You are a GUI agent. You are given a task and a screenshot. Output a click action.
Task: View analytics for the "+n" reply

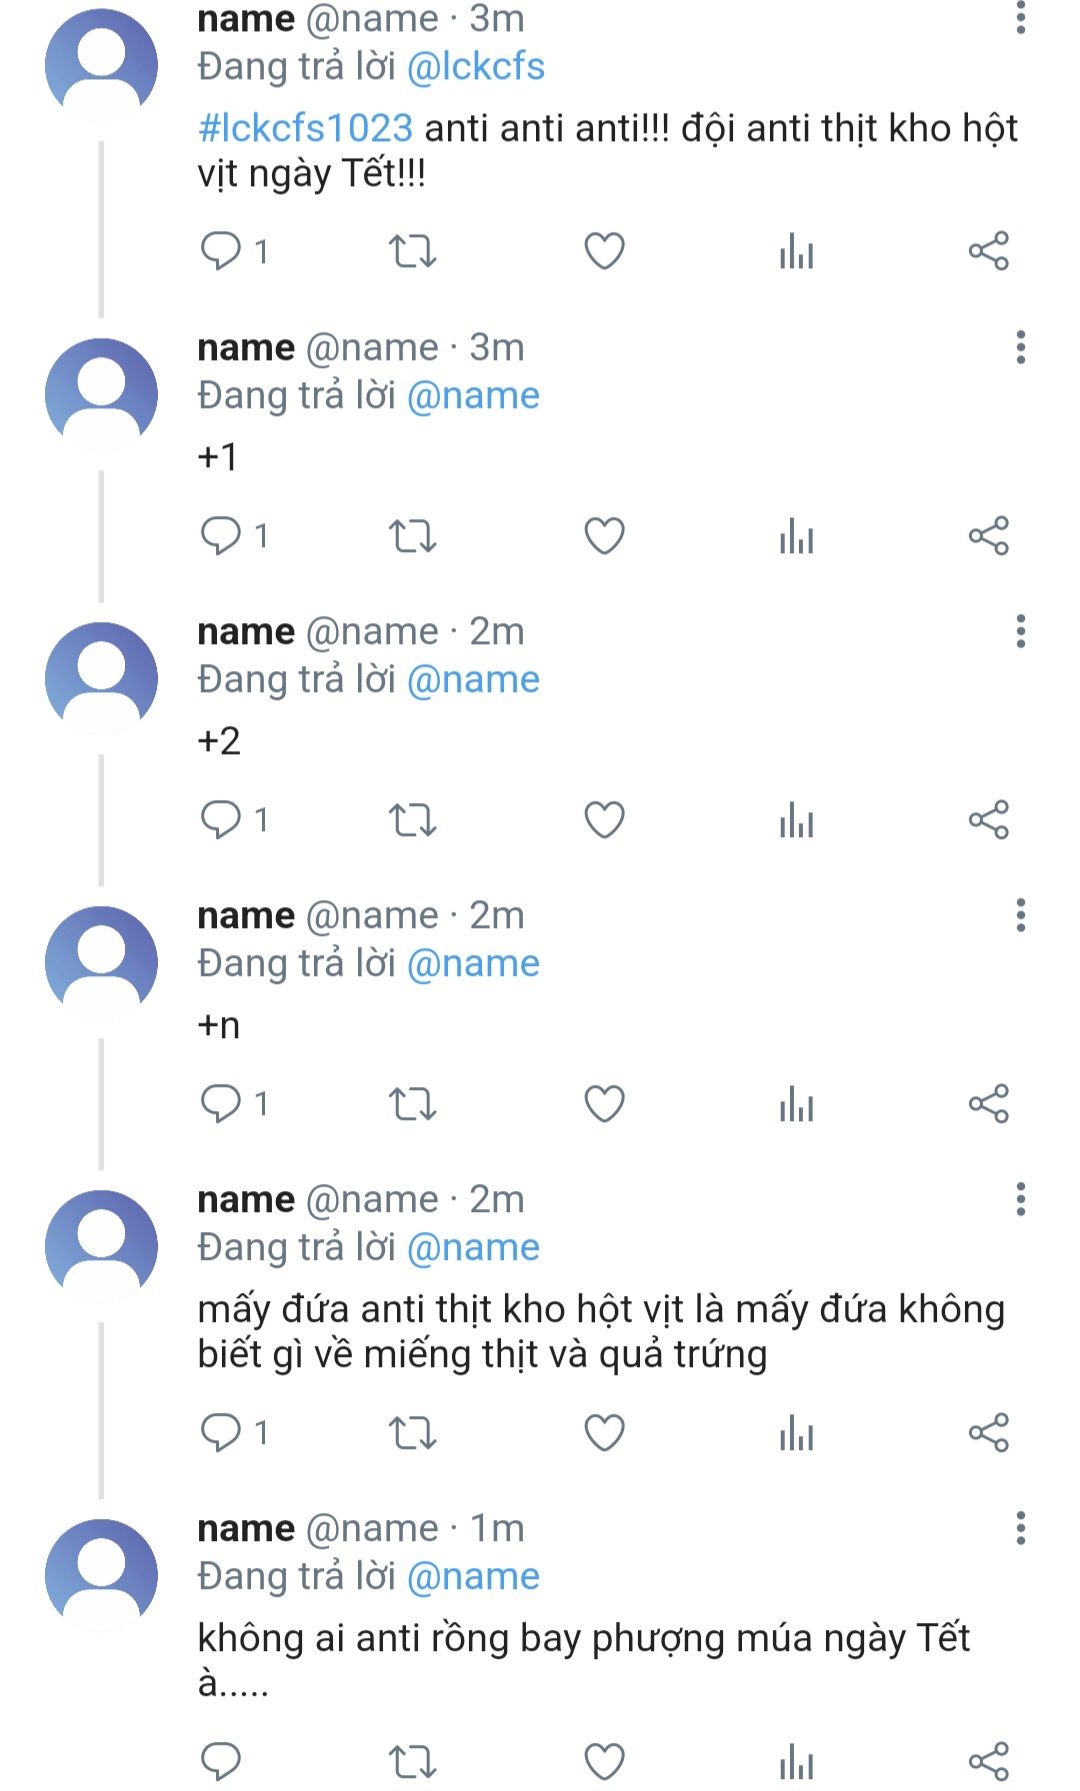tap(796, 1104)
